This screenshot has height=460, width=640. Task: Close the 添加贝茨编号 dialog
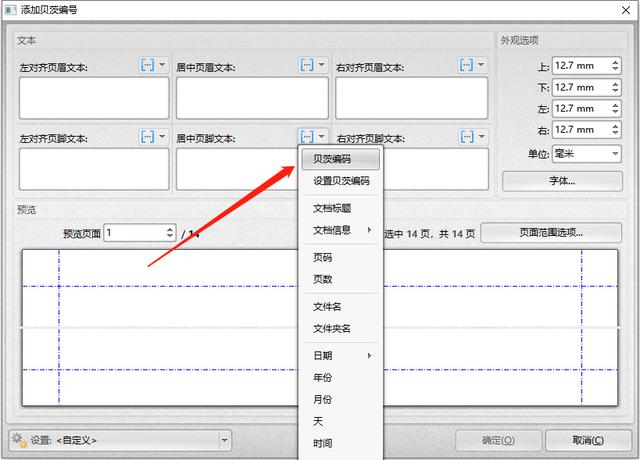pos(626,10)
